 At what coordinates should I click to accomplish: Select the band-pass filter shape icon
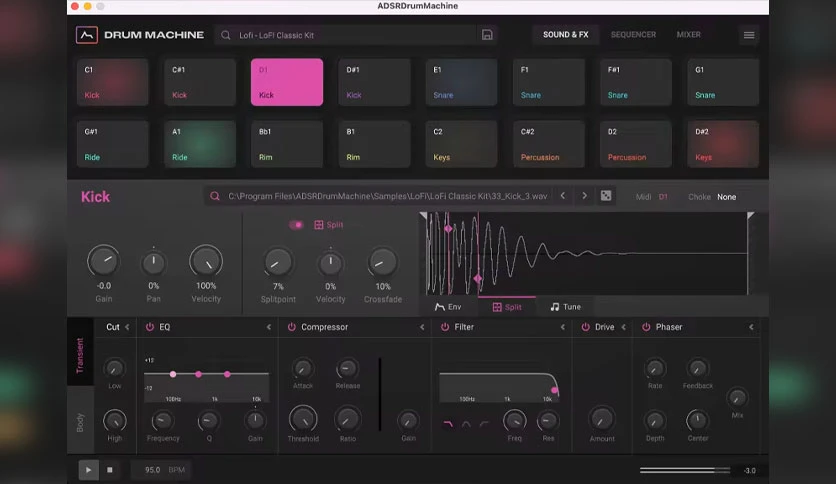coord(466,424)
